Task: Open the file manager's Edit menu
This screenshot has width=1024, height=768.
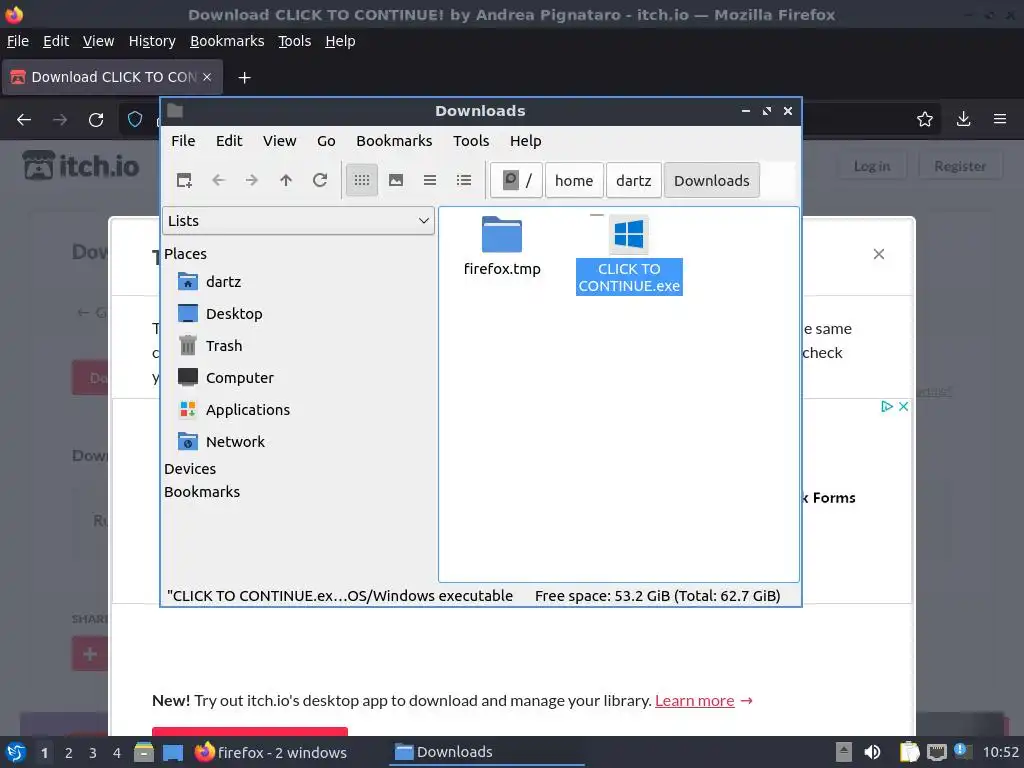Action: point(229,141)
